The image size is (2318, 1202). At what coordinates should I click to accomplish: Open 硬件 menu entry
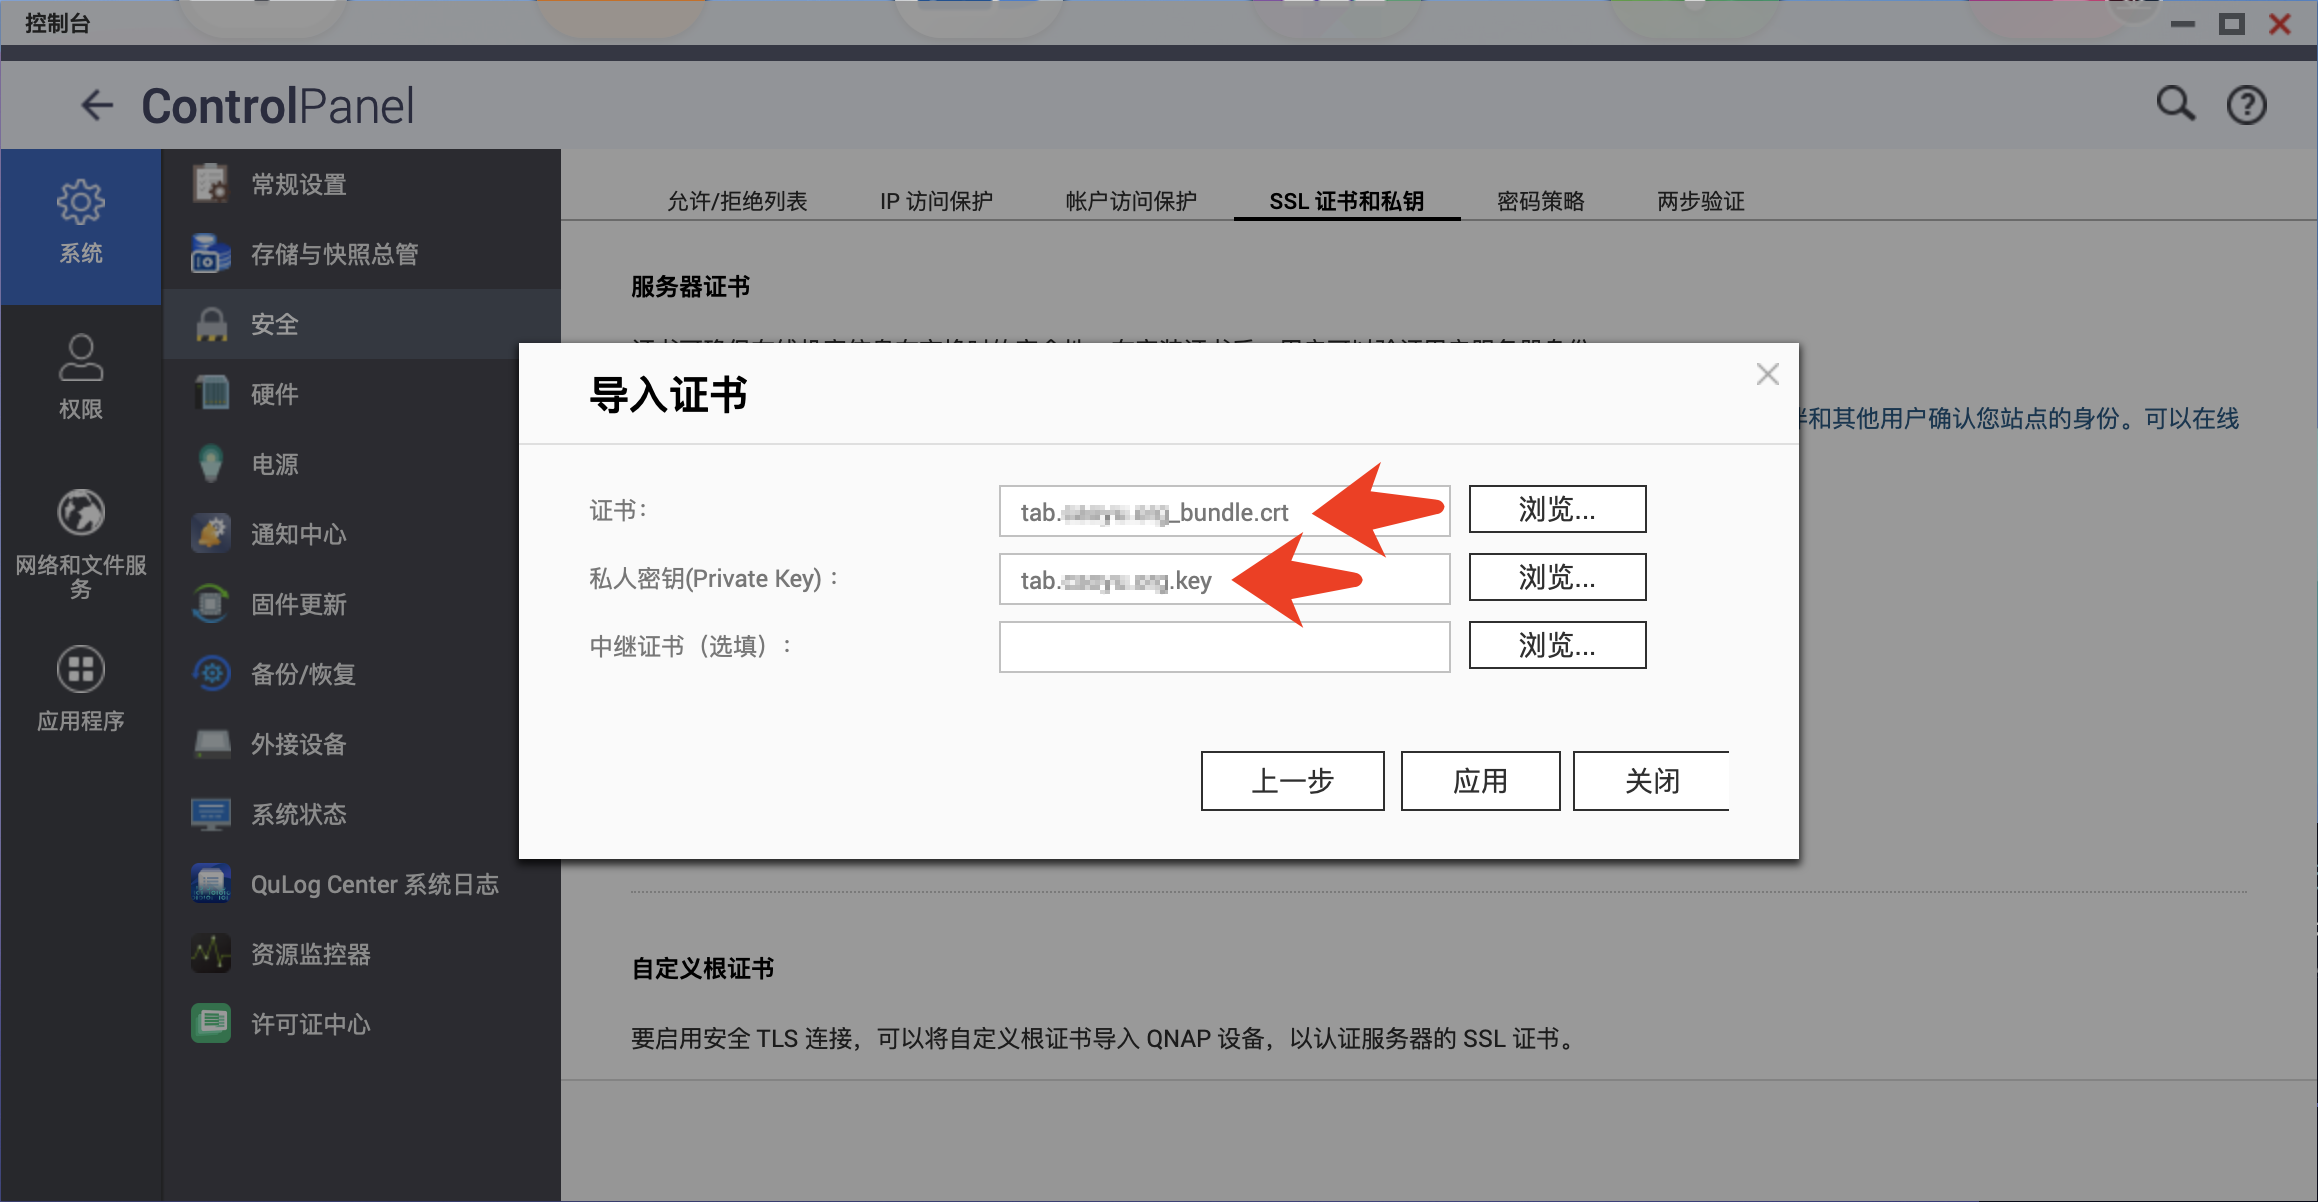361,394
